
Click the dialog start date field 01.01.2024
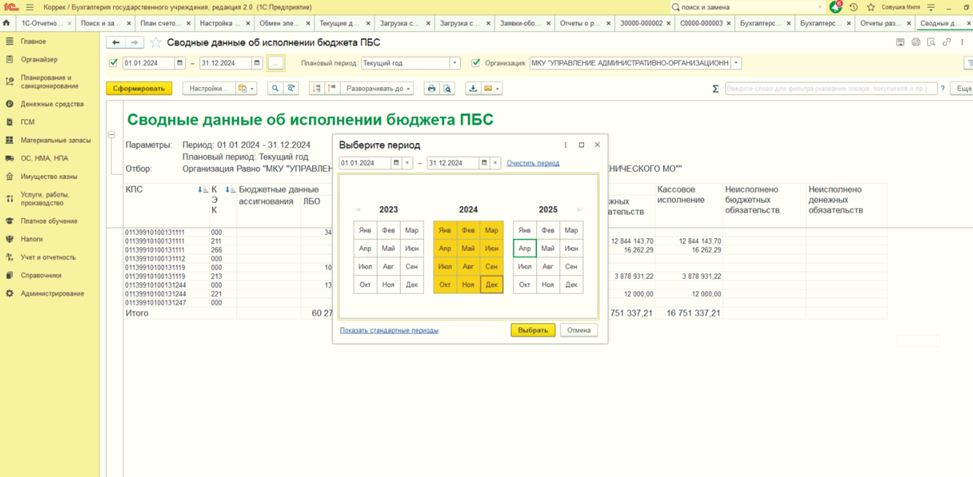(x=364, y=163)
